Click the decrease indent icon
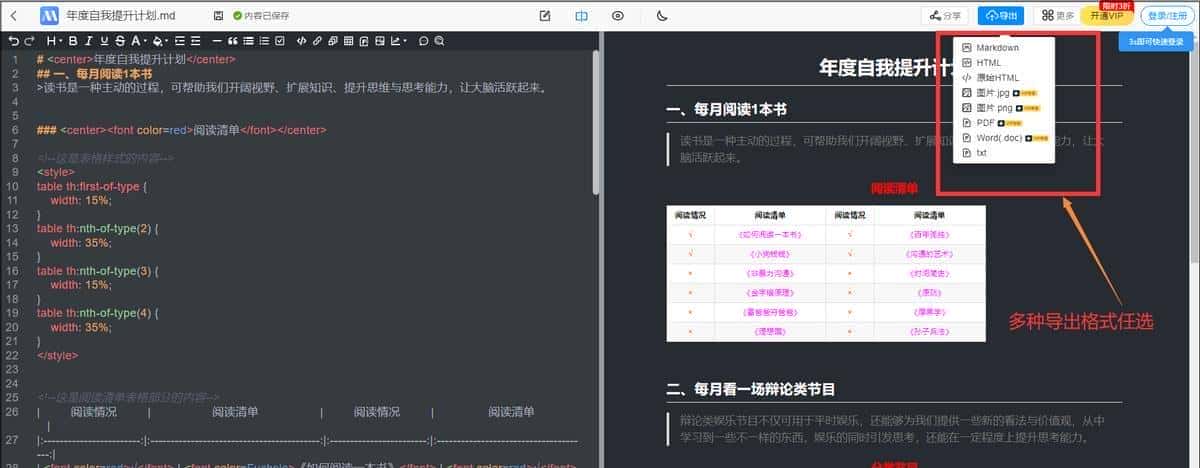1200x468 pixels. pos(195,41)
